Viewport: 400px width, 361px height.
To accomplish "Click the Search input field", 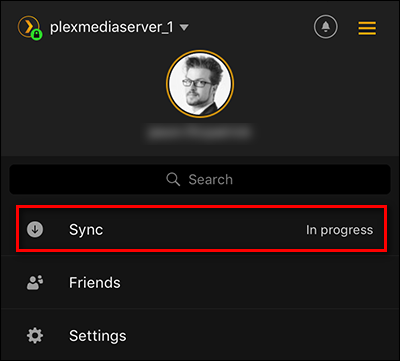I will pos(200,179).
